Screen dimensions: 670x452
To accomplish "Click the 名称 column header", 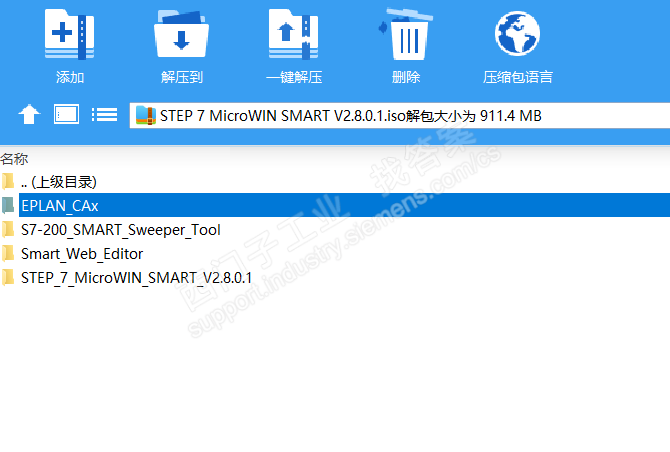I will 14,159.
